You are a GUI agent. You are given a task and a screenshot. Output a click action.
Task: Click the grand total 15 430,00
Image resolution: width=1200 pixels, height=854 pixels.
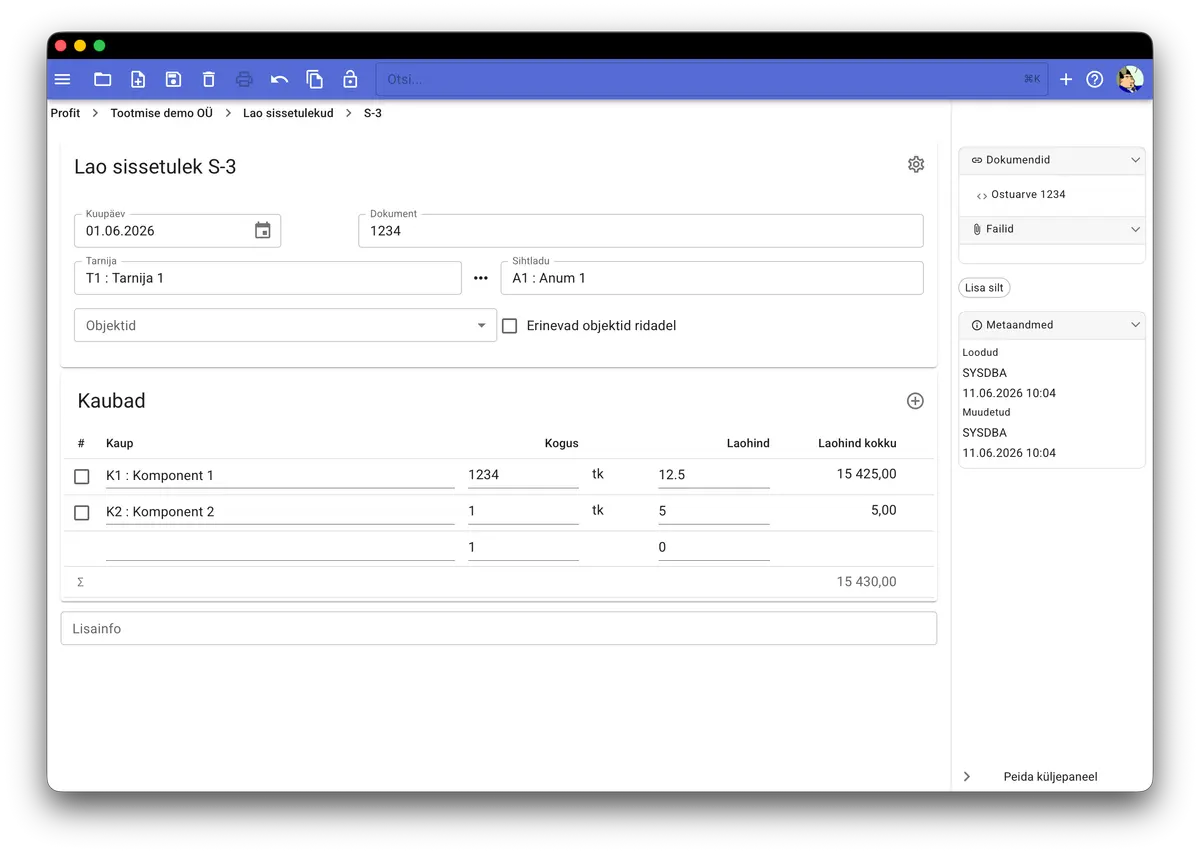[867, 582]
